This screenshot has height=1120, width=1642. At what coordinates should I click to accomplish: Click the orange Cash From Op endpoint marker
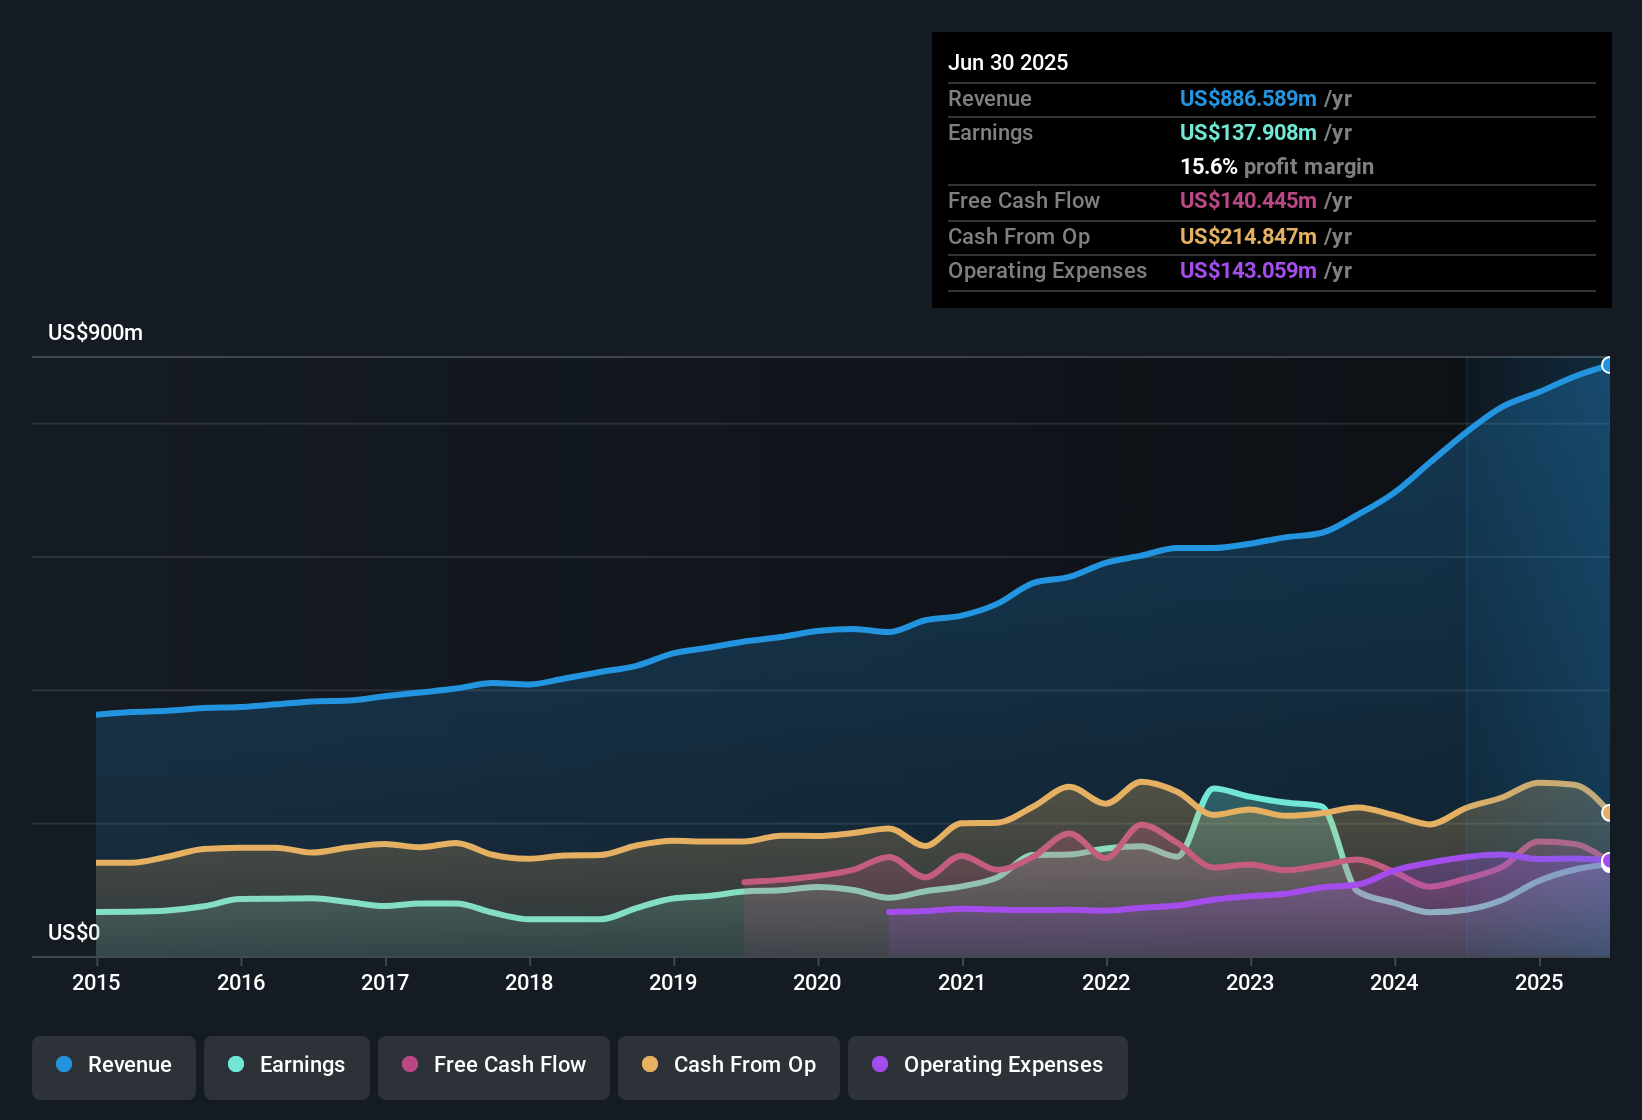[1607, 813]
